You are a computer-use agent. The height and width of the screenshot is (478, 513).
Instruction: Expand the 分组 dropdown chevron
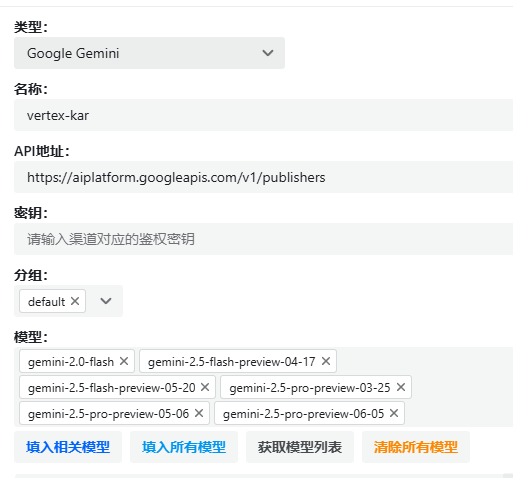pos(106,301)
